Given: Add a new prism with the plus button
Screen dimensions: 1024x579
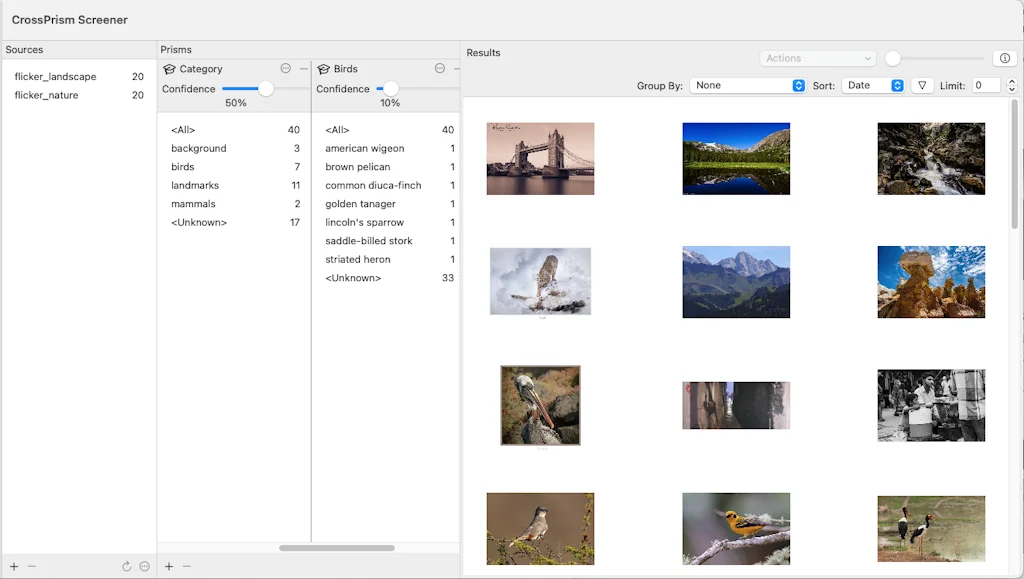Looking at the screenshot, I should (168, 566).
